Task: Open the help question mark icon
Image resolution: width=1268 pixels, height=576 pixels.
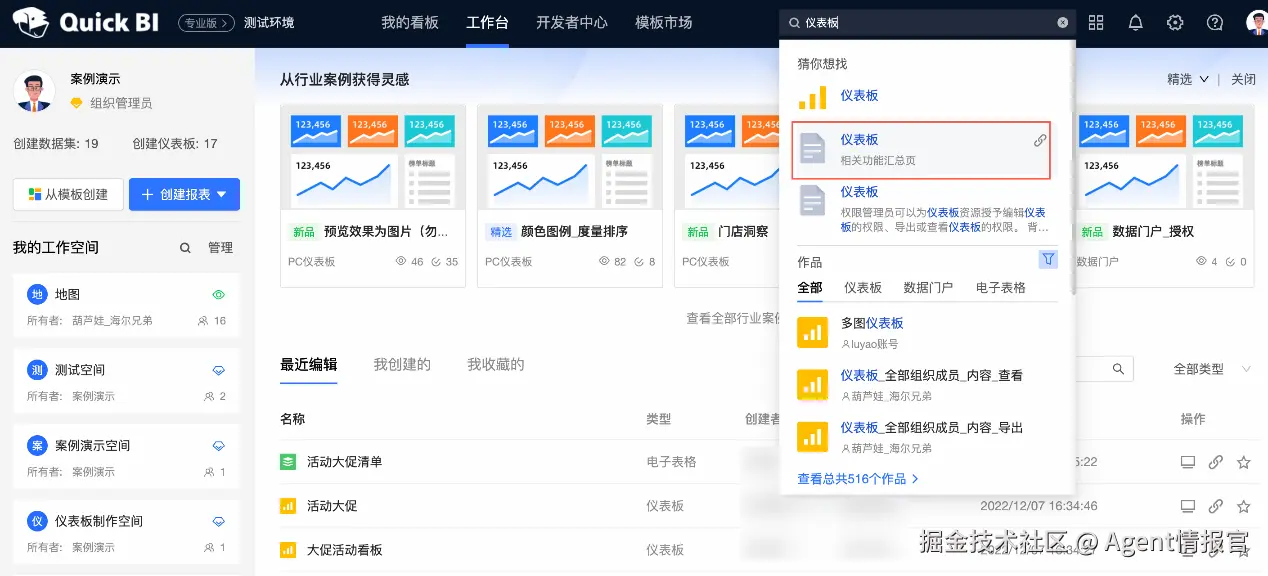Action: click(x=1215, y=22)
